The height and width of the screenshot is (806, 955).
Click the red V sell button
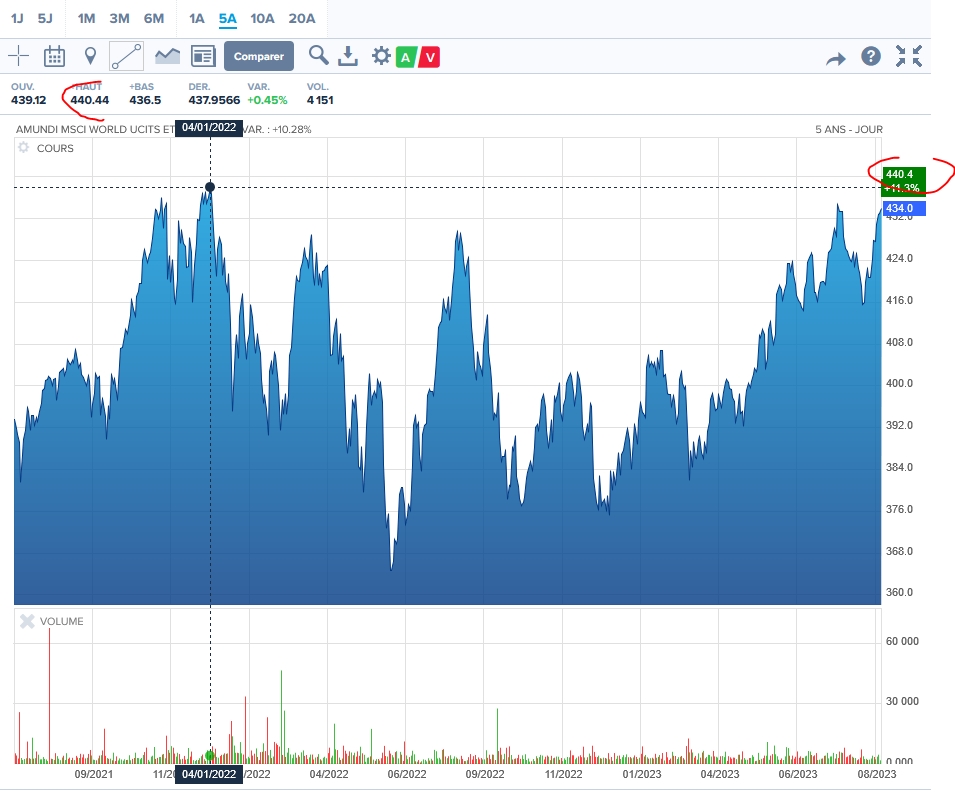[430, 57]
